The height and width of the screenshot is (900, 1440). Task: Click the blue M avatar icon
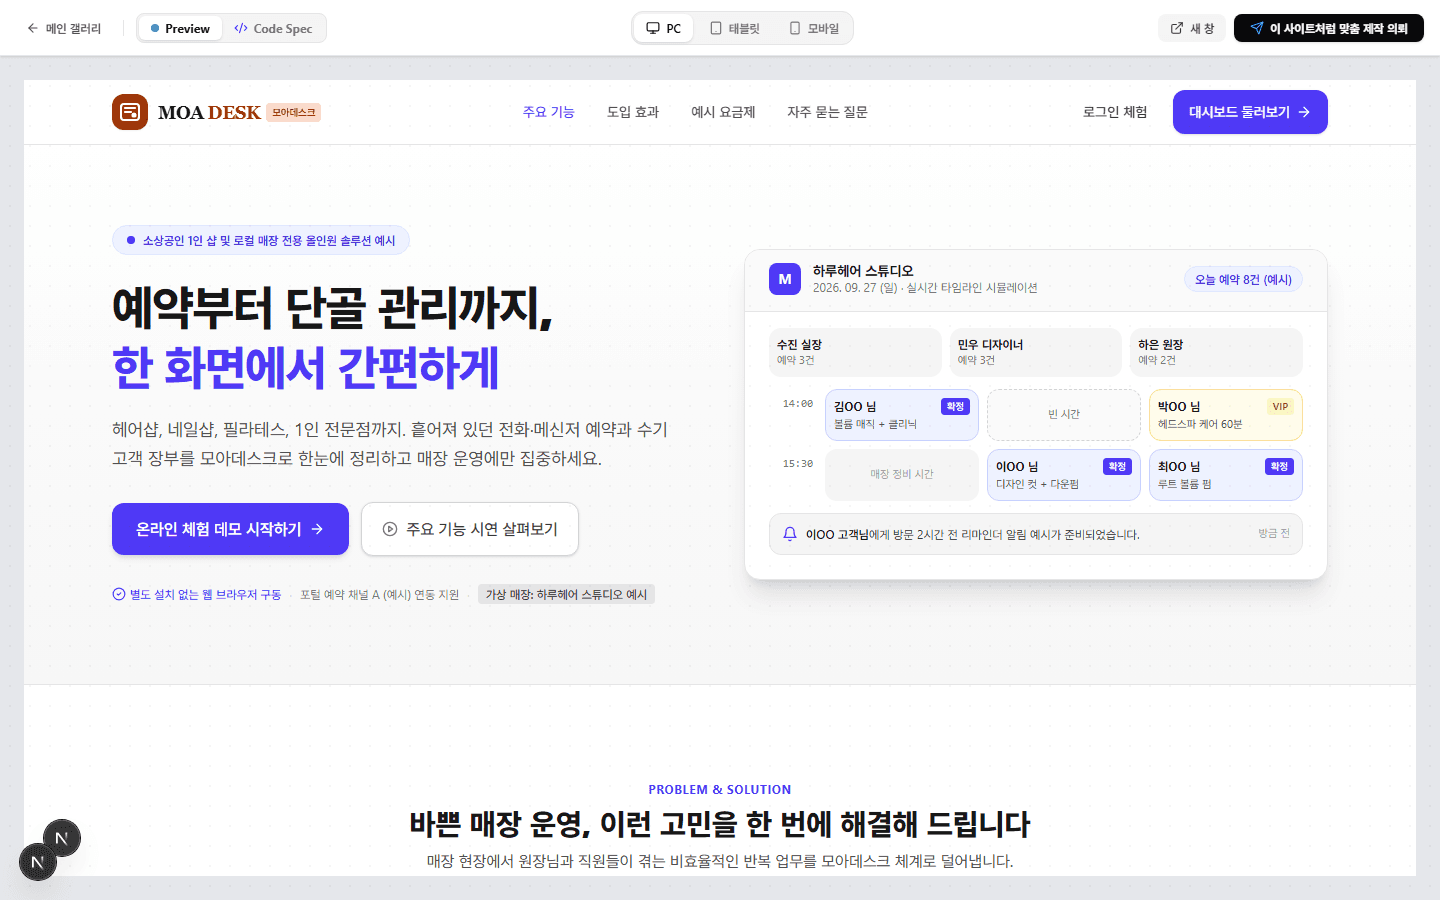[785, 279]
